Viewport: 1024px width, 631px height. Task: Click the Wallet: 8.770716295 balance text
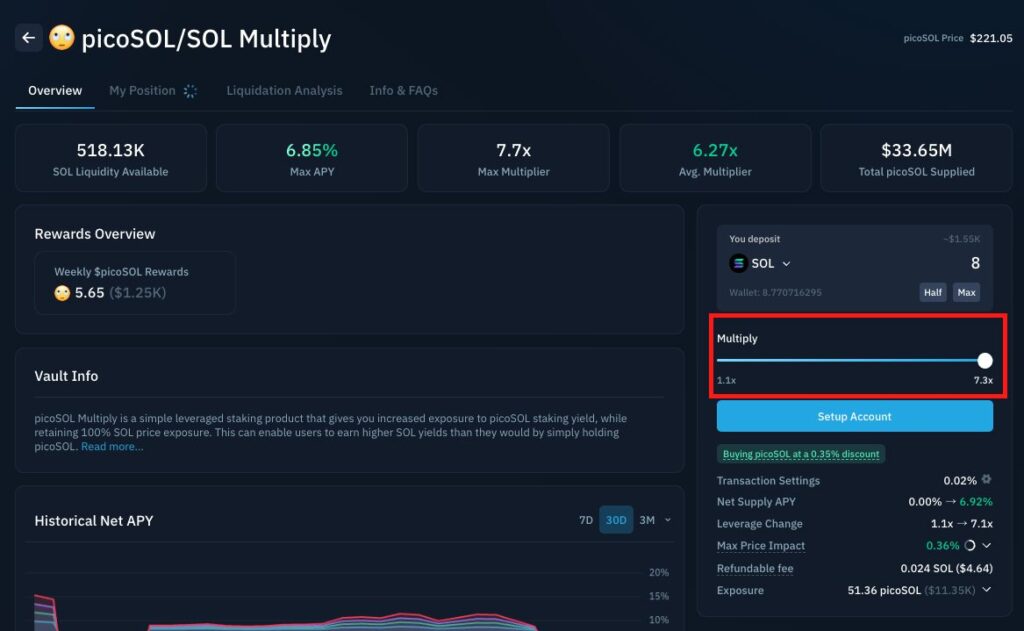click(x=775, y=292)
